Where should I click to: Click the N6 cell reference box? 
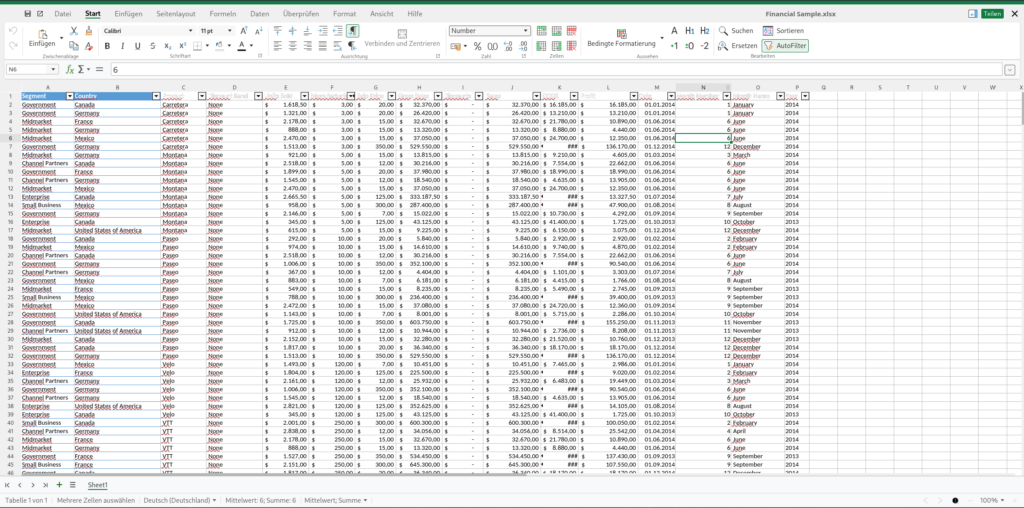(30, 70)
